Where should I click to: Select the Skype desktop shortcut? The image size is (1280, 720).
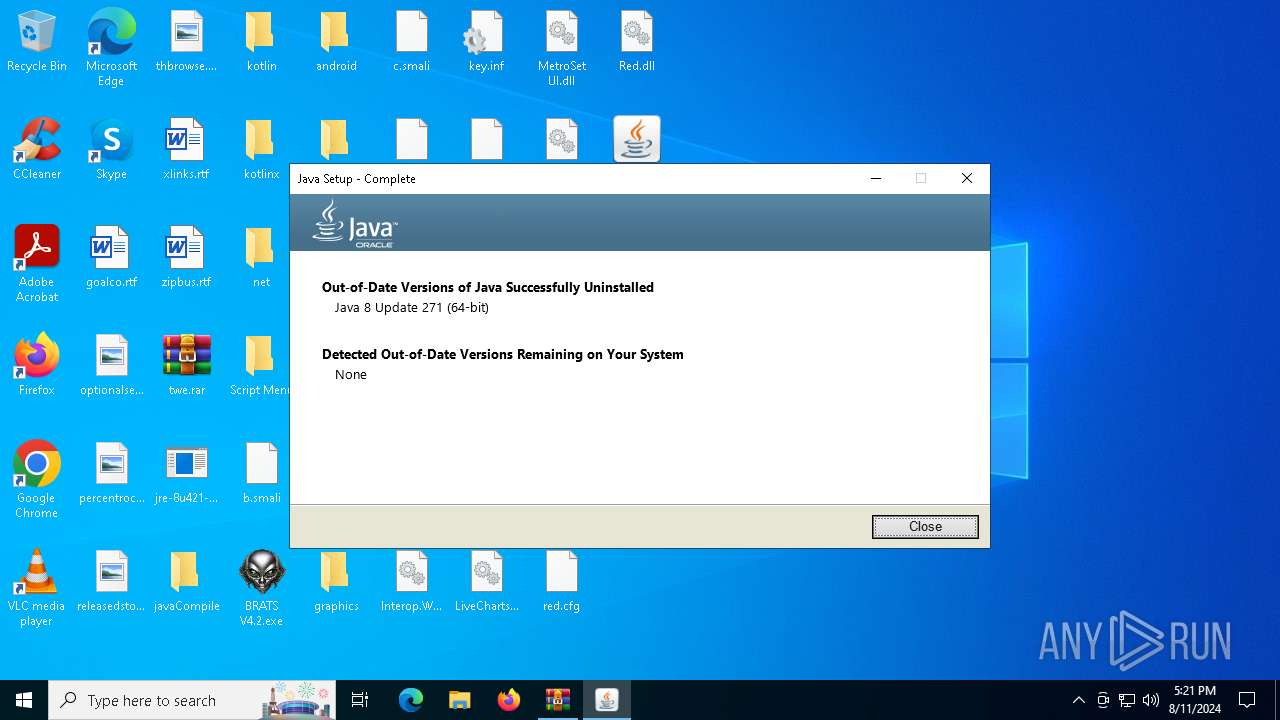click(x=111, y=149)
